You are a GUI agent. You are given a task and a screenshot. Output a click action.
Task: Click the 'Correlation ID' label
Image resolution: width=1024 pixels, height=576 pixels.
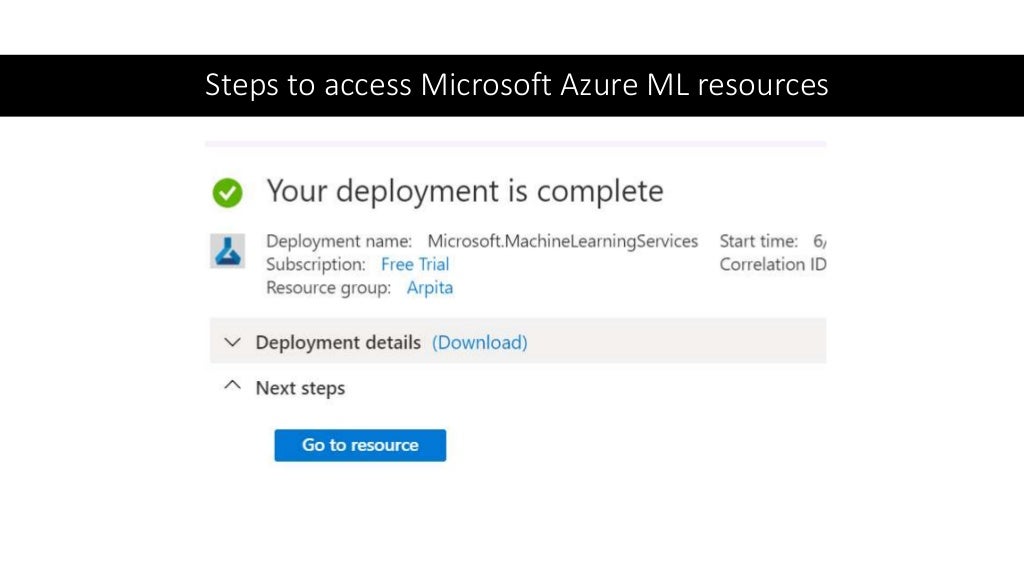tap(773, 264)
